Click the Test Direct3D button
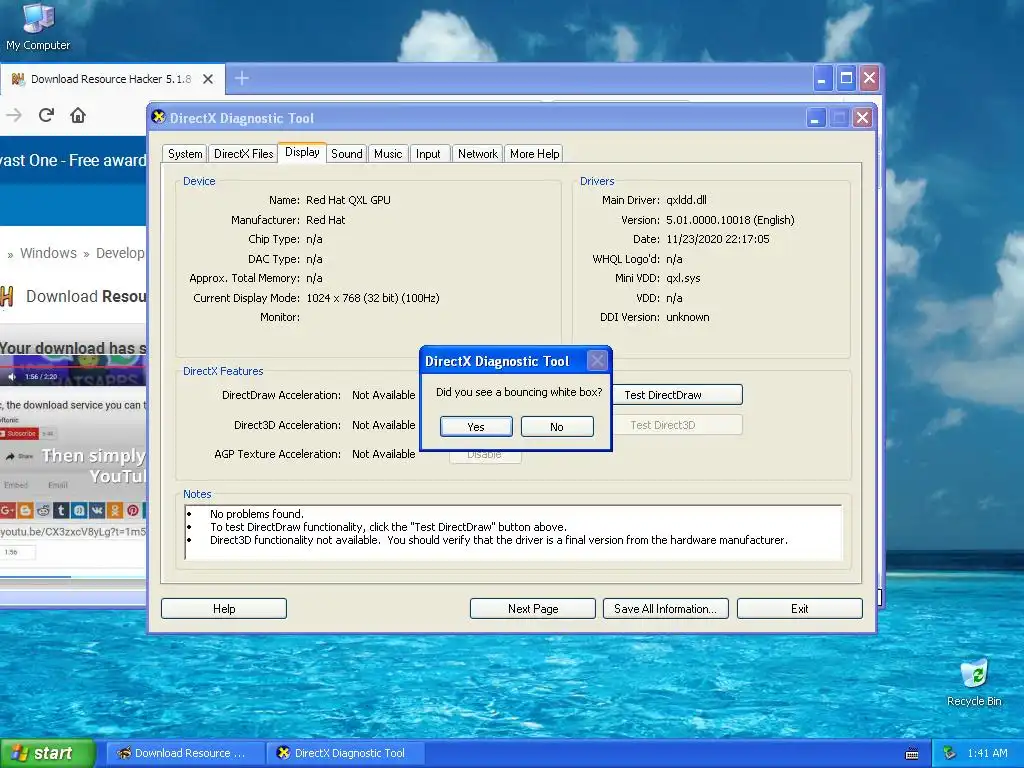Image resolution: width=1024 pixels, height=768 pixels. (x=677, y=424)
